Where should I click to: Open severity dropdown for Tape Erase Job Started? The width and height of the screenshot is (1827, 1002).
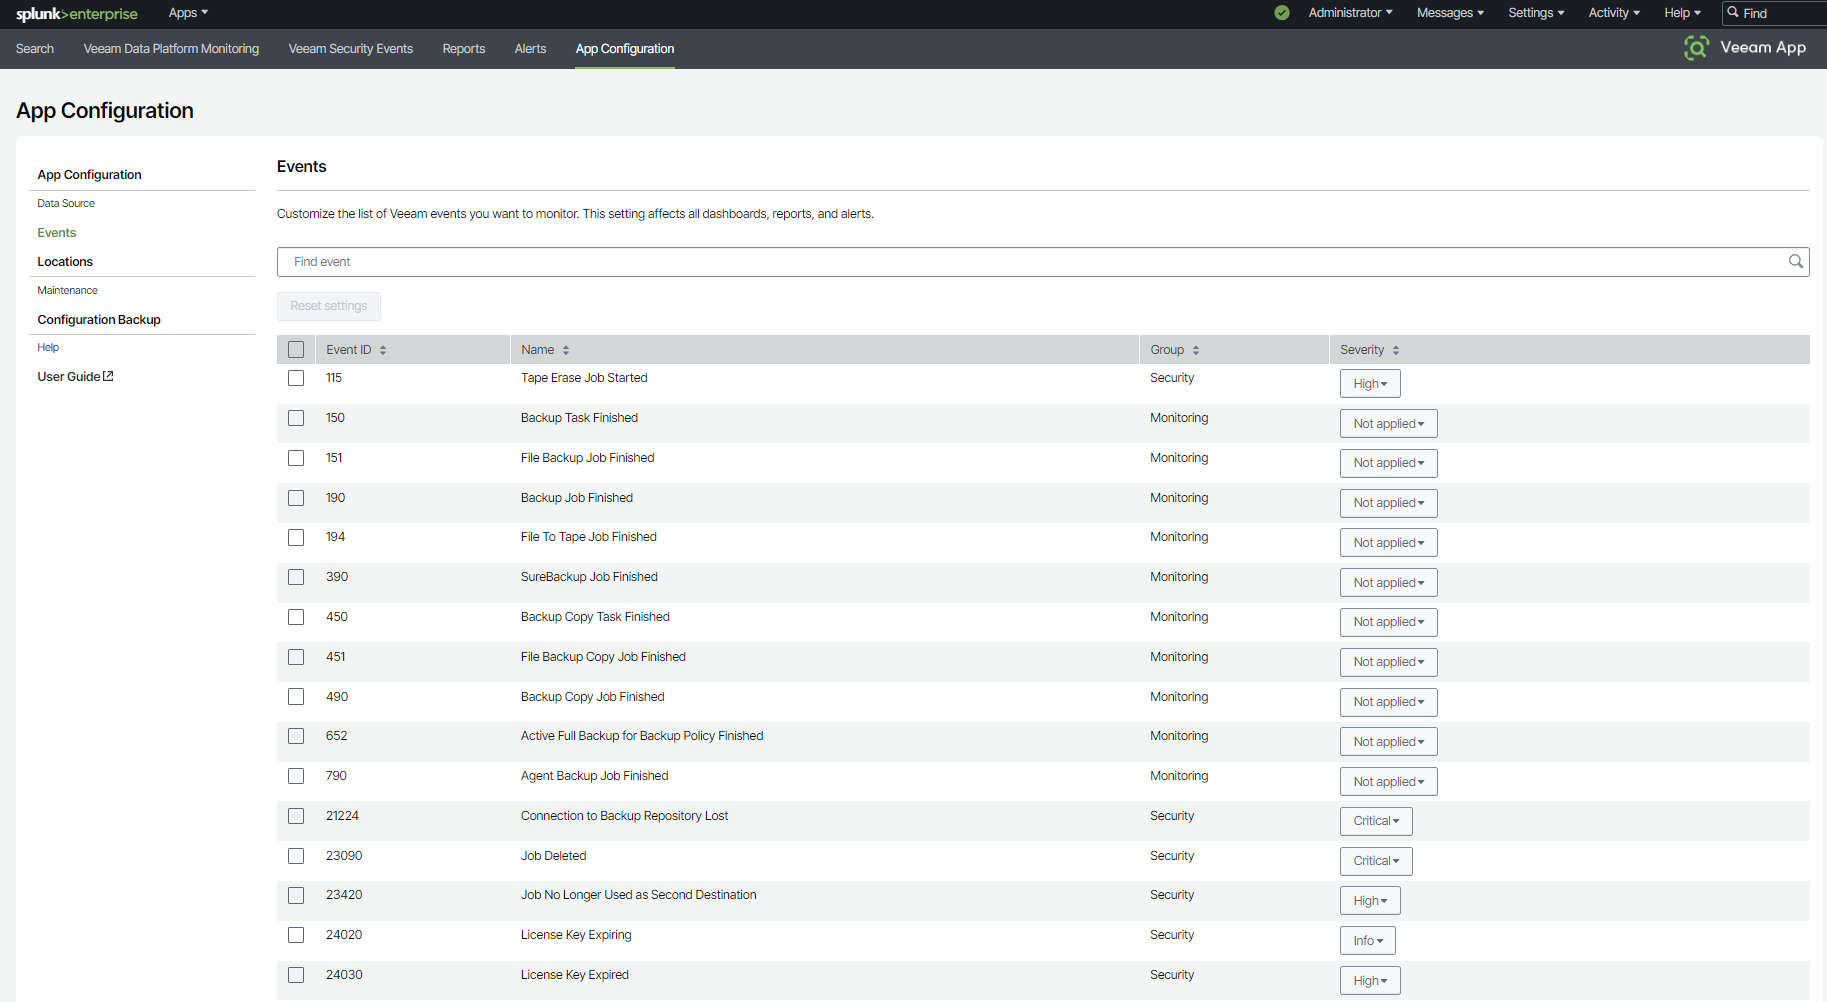tap(1370, 384)
